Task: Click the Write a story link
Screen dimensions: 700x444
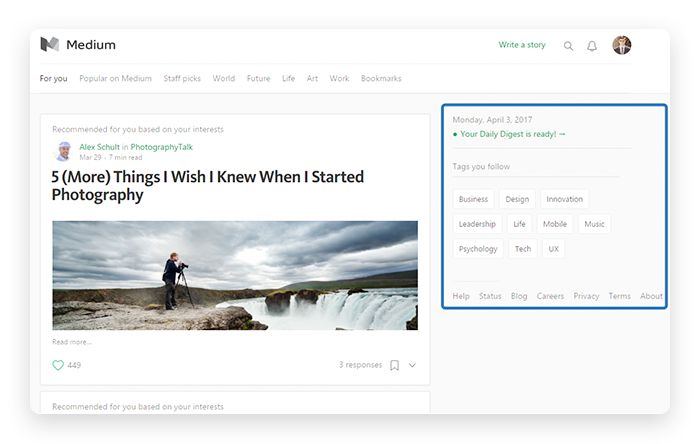Action: pos(522,45)
